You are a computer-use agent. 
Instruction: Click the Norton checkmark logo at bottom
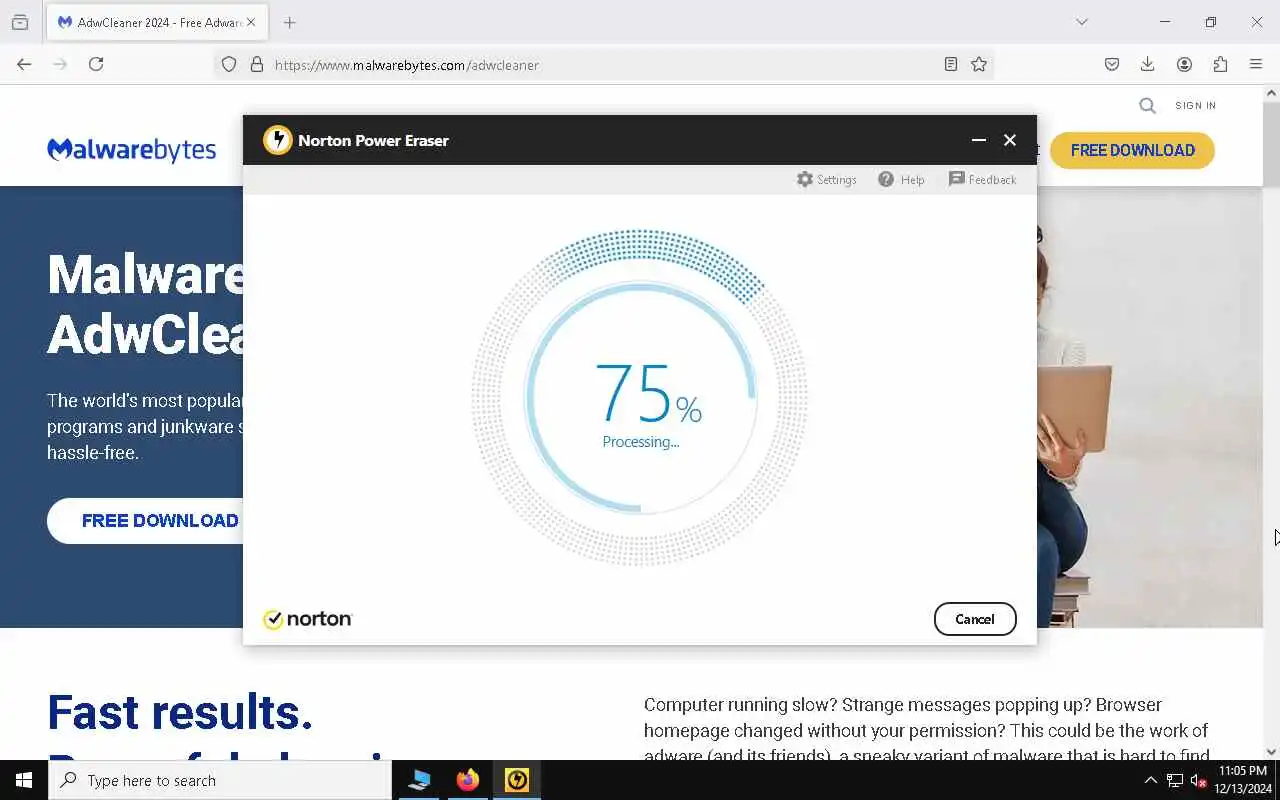pos(307,619)
